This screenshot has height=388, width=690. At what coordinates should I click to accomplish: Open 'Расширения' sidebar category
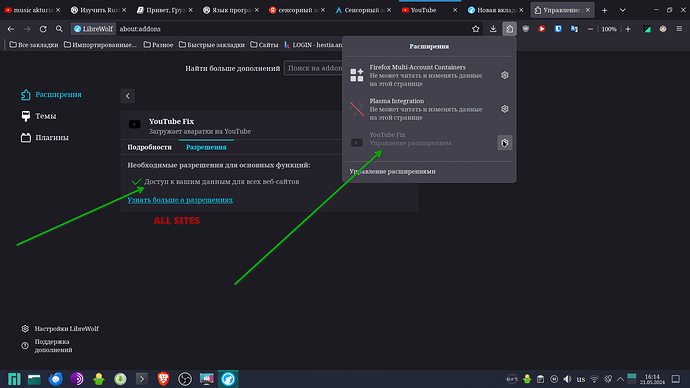[51, 95]
